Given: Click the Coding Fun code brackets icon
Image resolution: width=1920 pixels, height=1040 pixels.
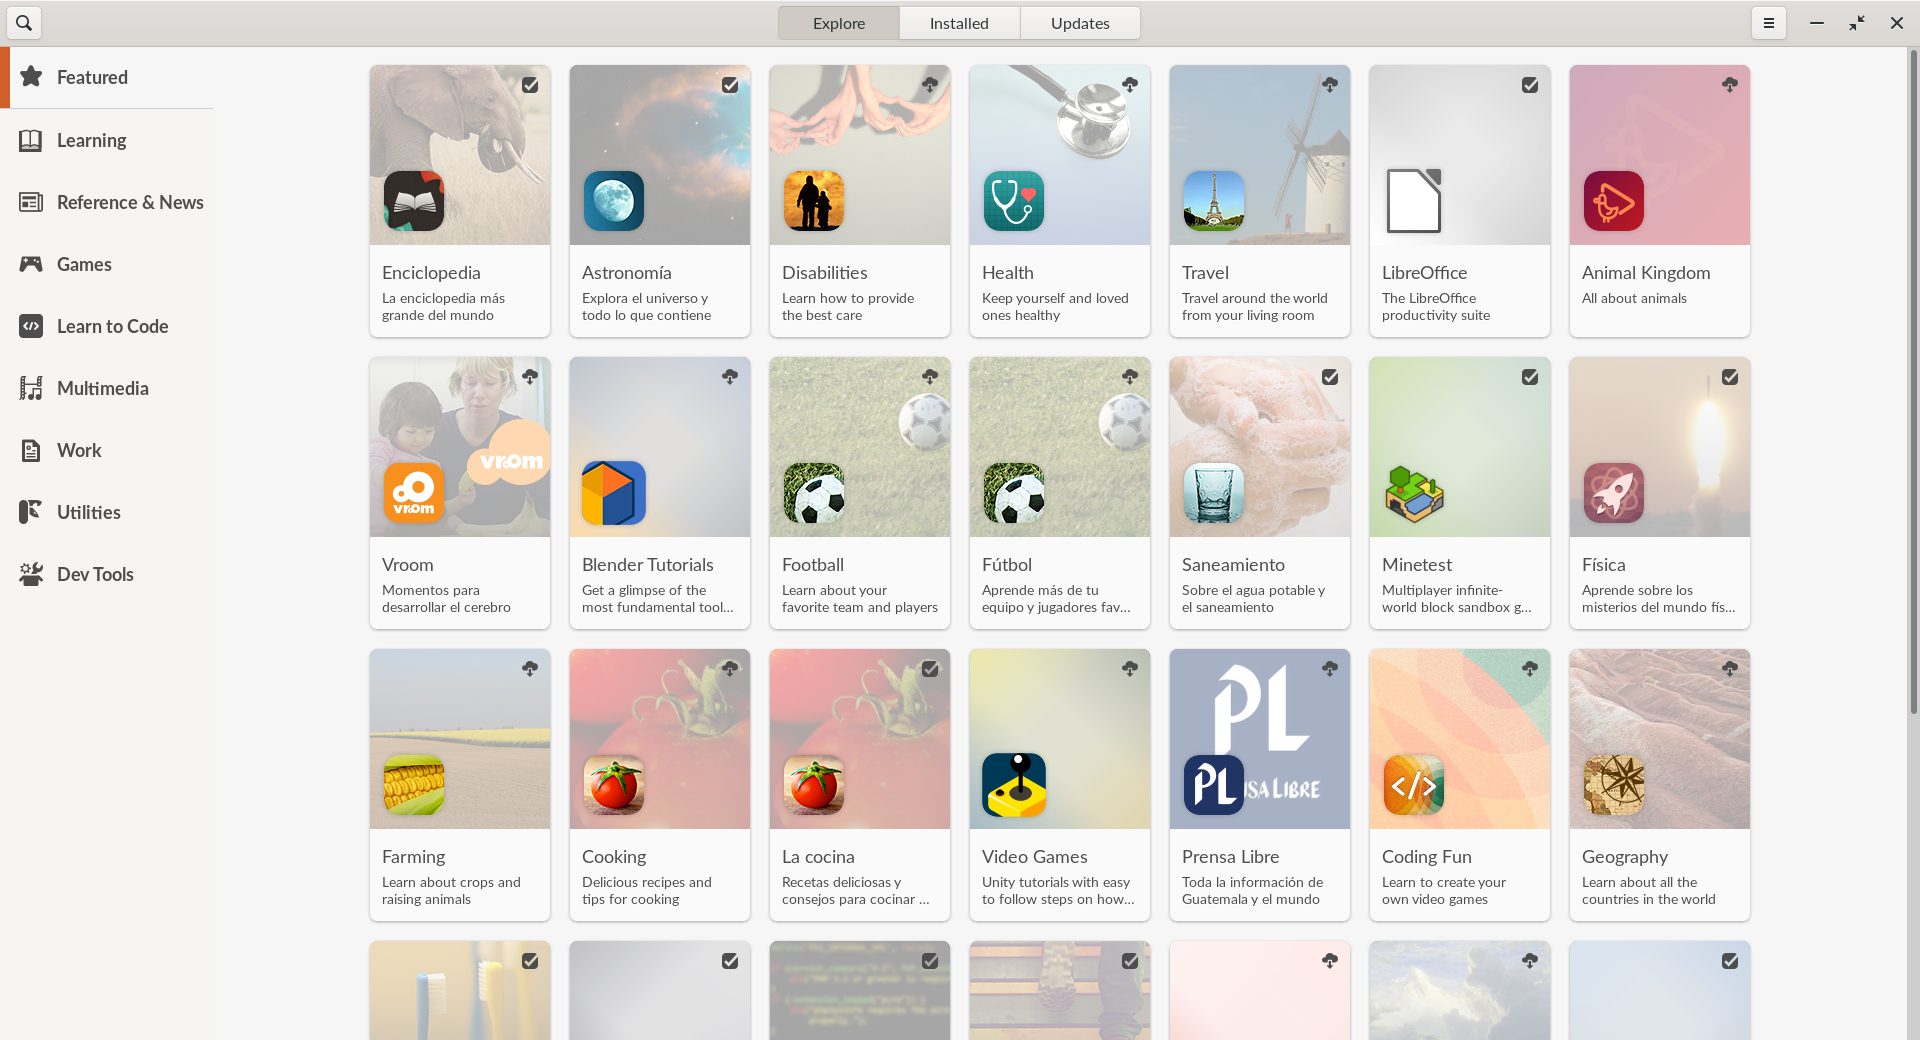Looking at the screenshot, I should (1414, 785).
